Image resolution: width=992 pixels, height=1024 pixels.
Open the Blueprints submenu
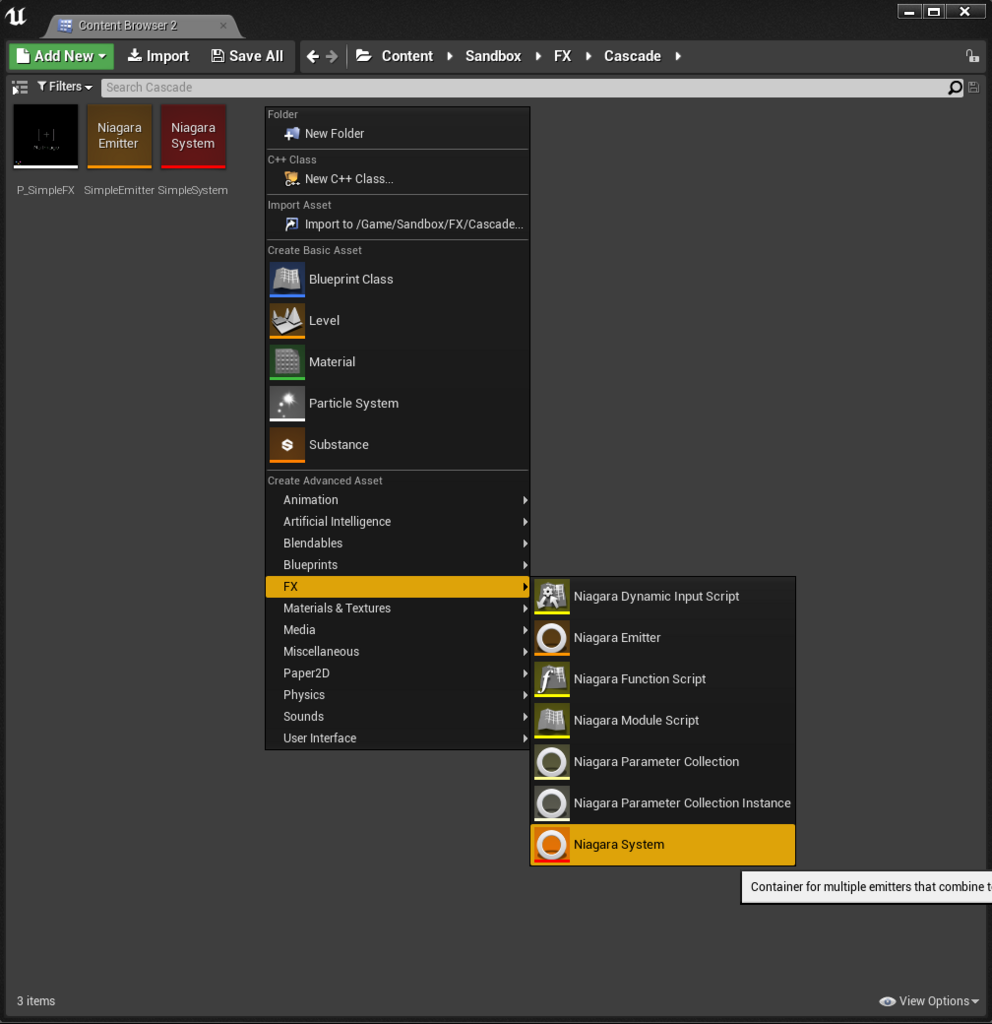coord(397,565)
